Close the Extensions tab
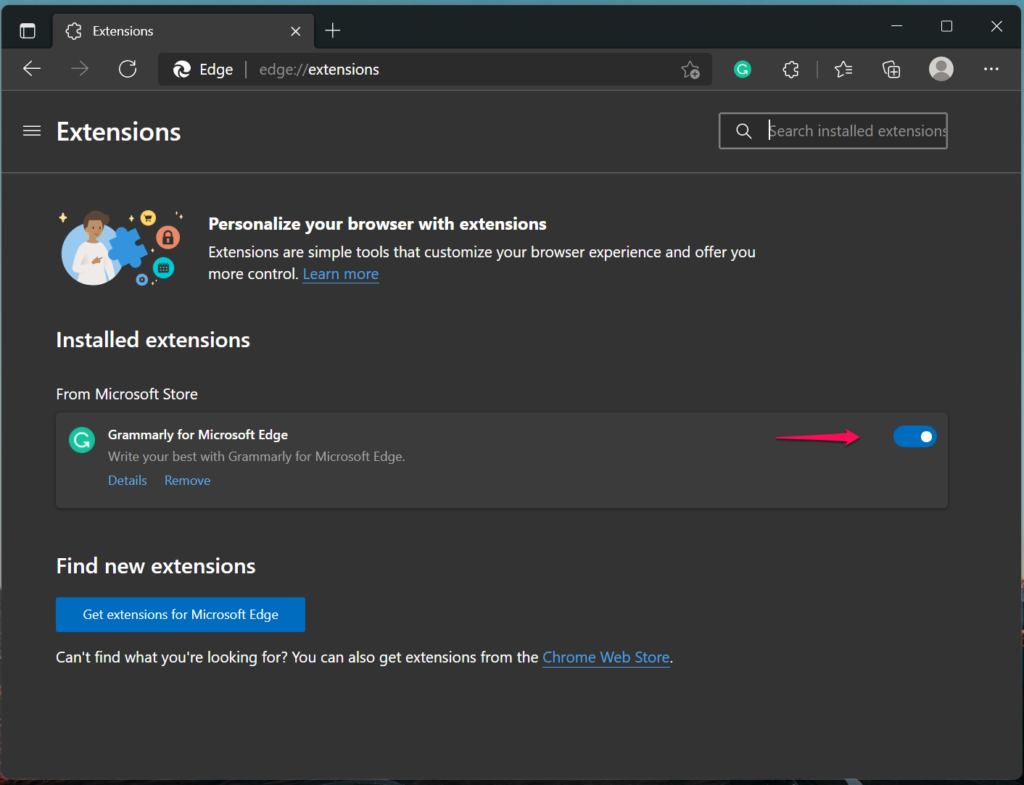Screen dimensions: 1024x785 click(295, 31)
